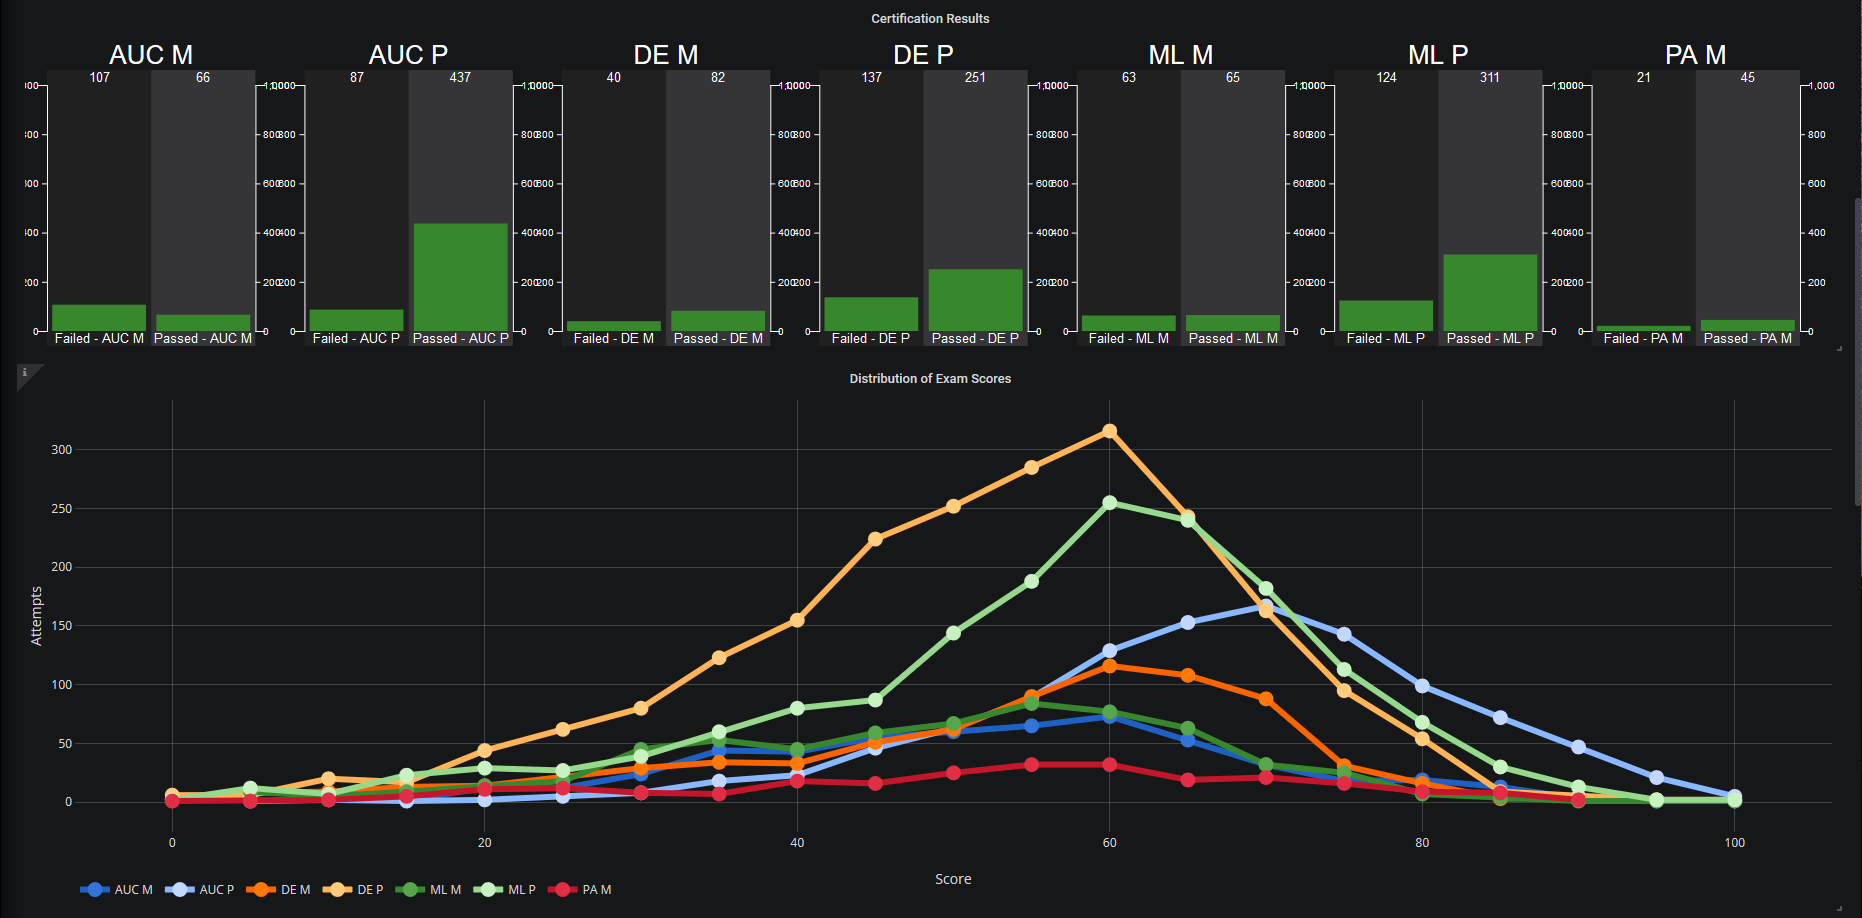Click the Distribution of Exam Scores resize handle
The height and width of the screenshot is (918, 1862).
(x=1840, y=908)
